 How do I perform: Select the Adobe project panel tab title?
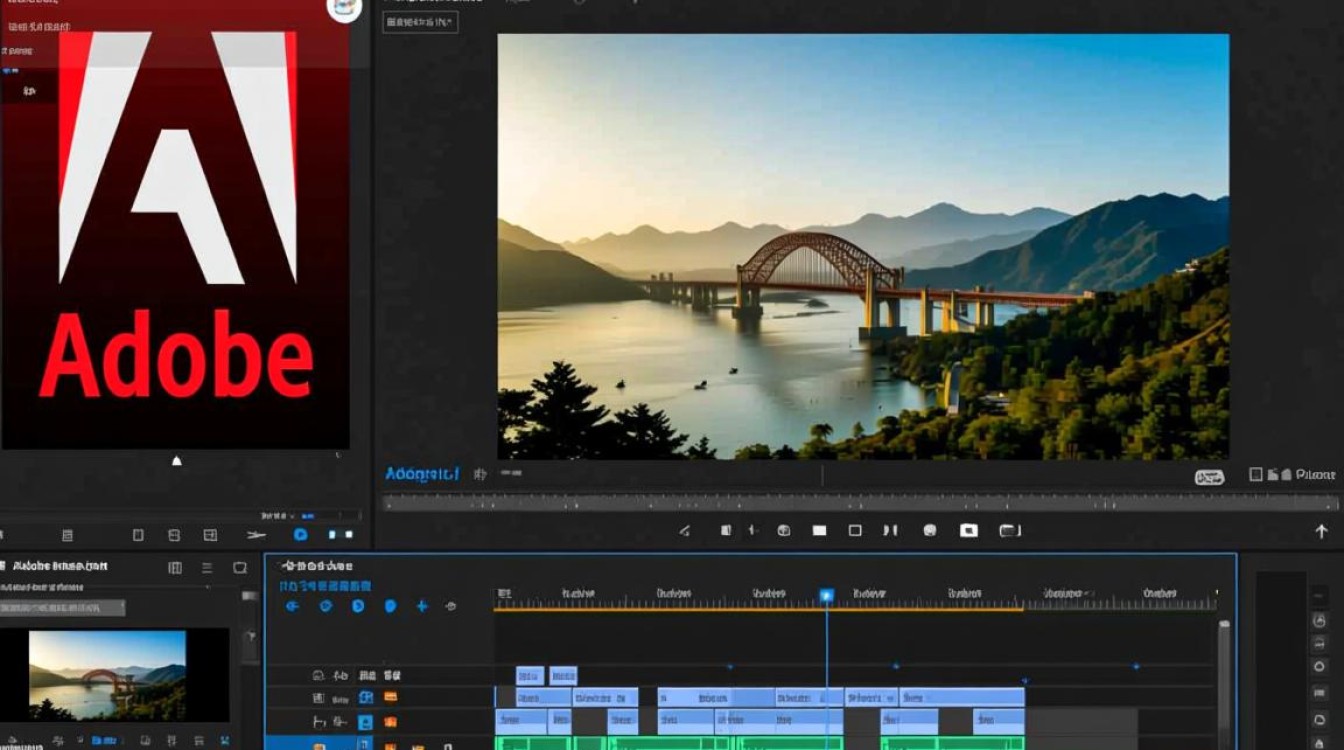60,566
